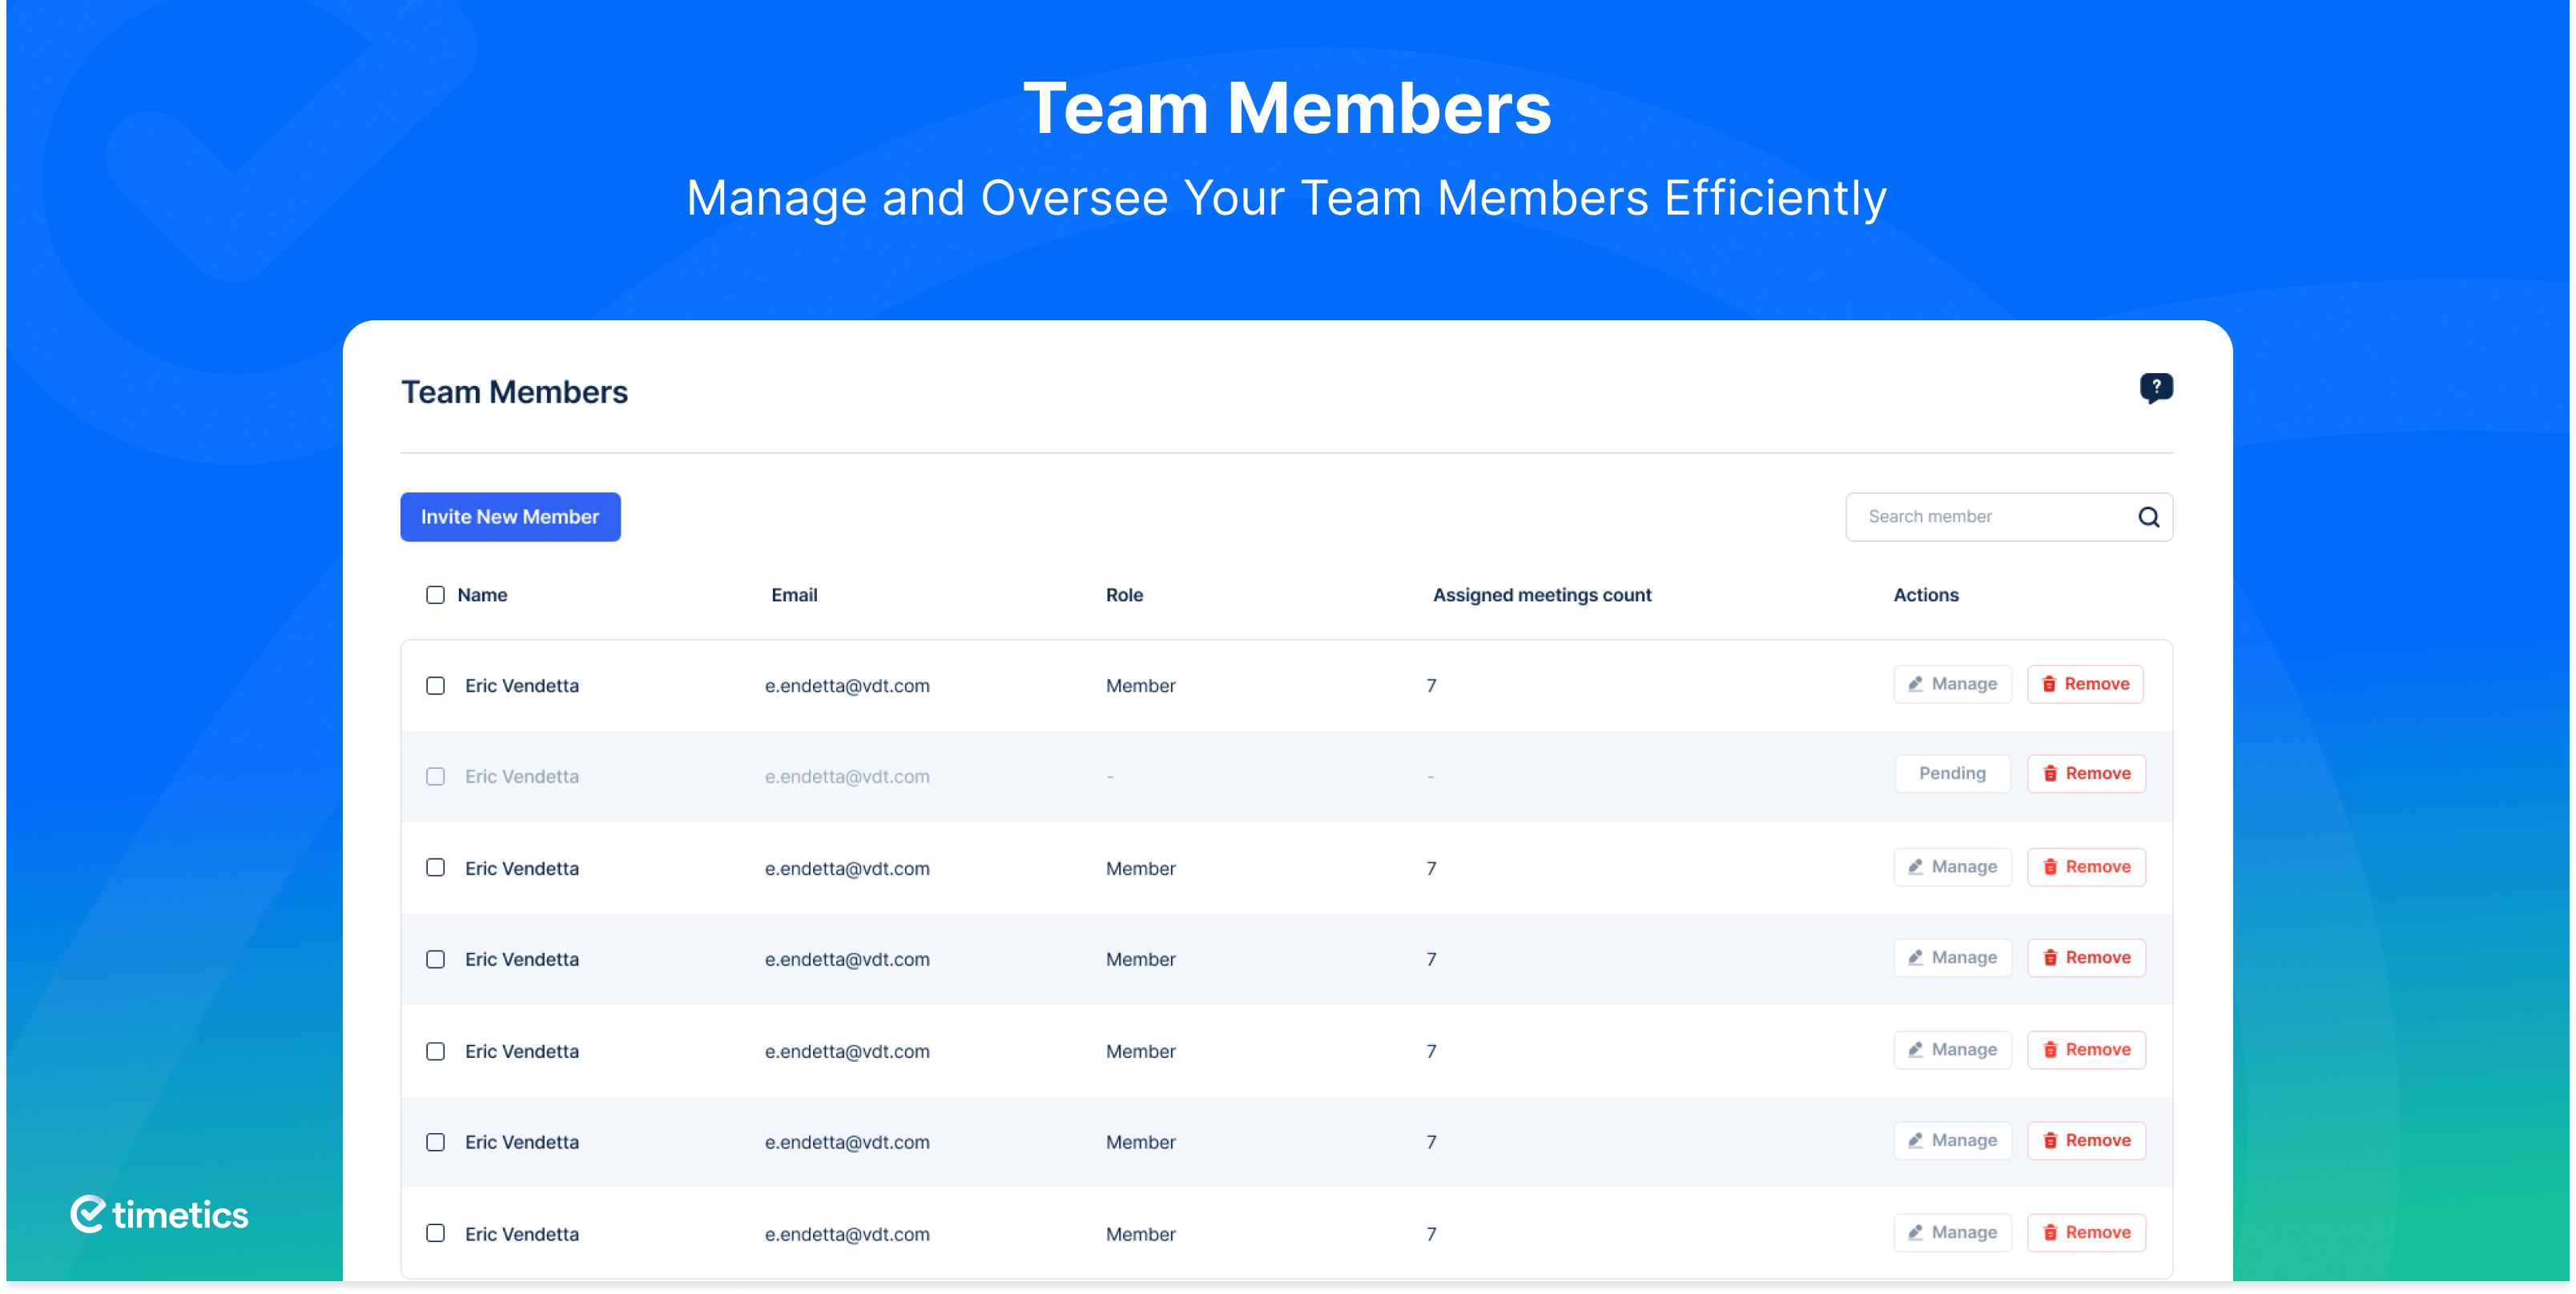The height and width of the screenshot is (1294, 2576).
Task: Click the Team Members panel heading
Action: pos(514,392)
